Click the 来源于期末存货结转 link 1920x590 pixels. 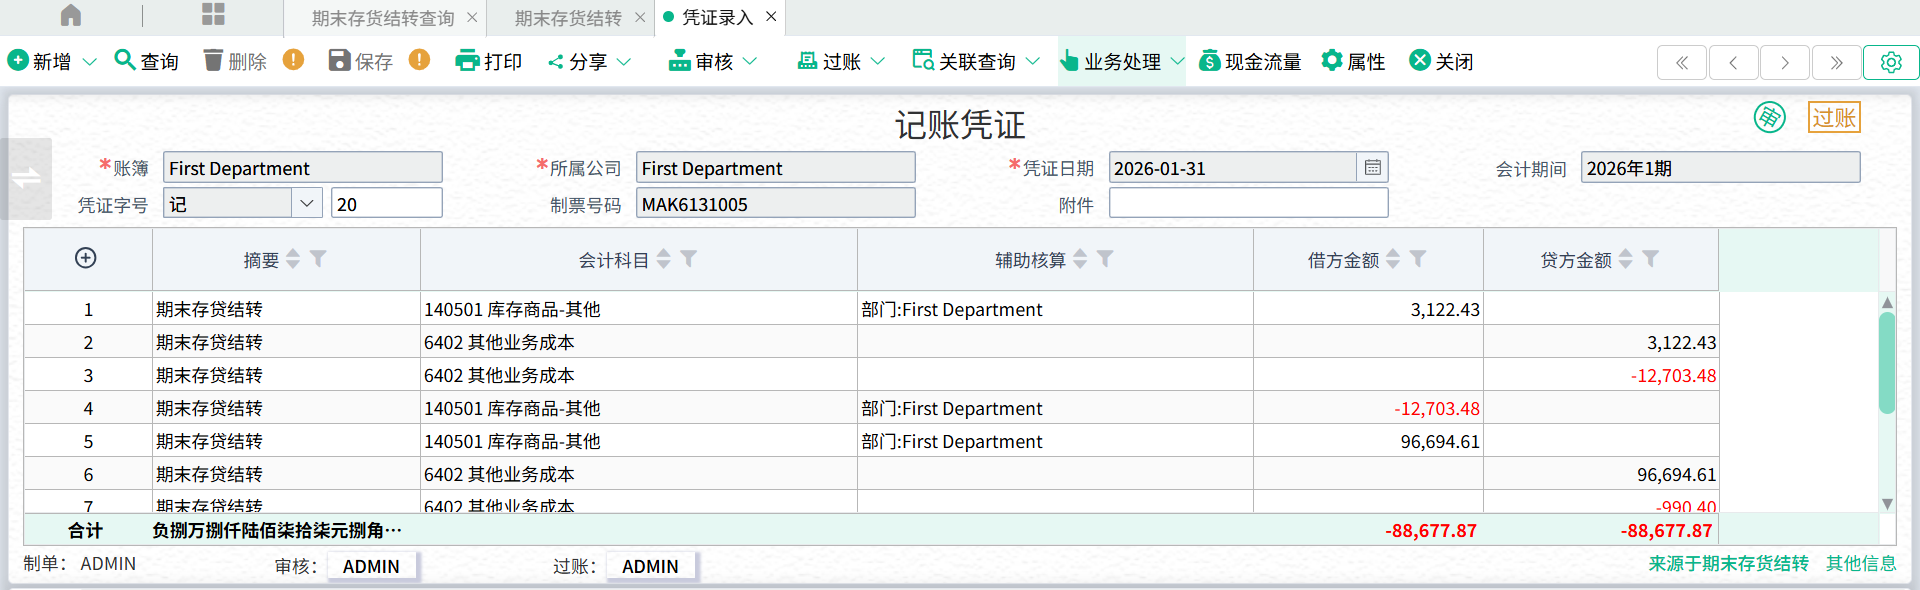click(1728, 564)
